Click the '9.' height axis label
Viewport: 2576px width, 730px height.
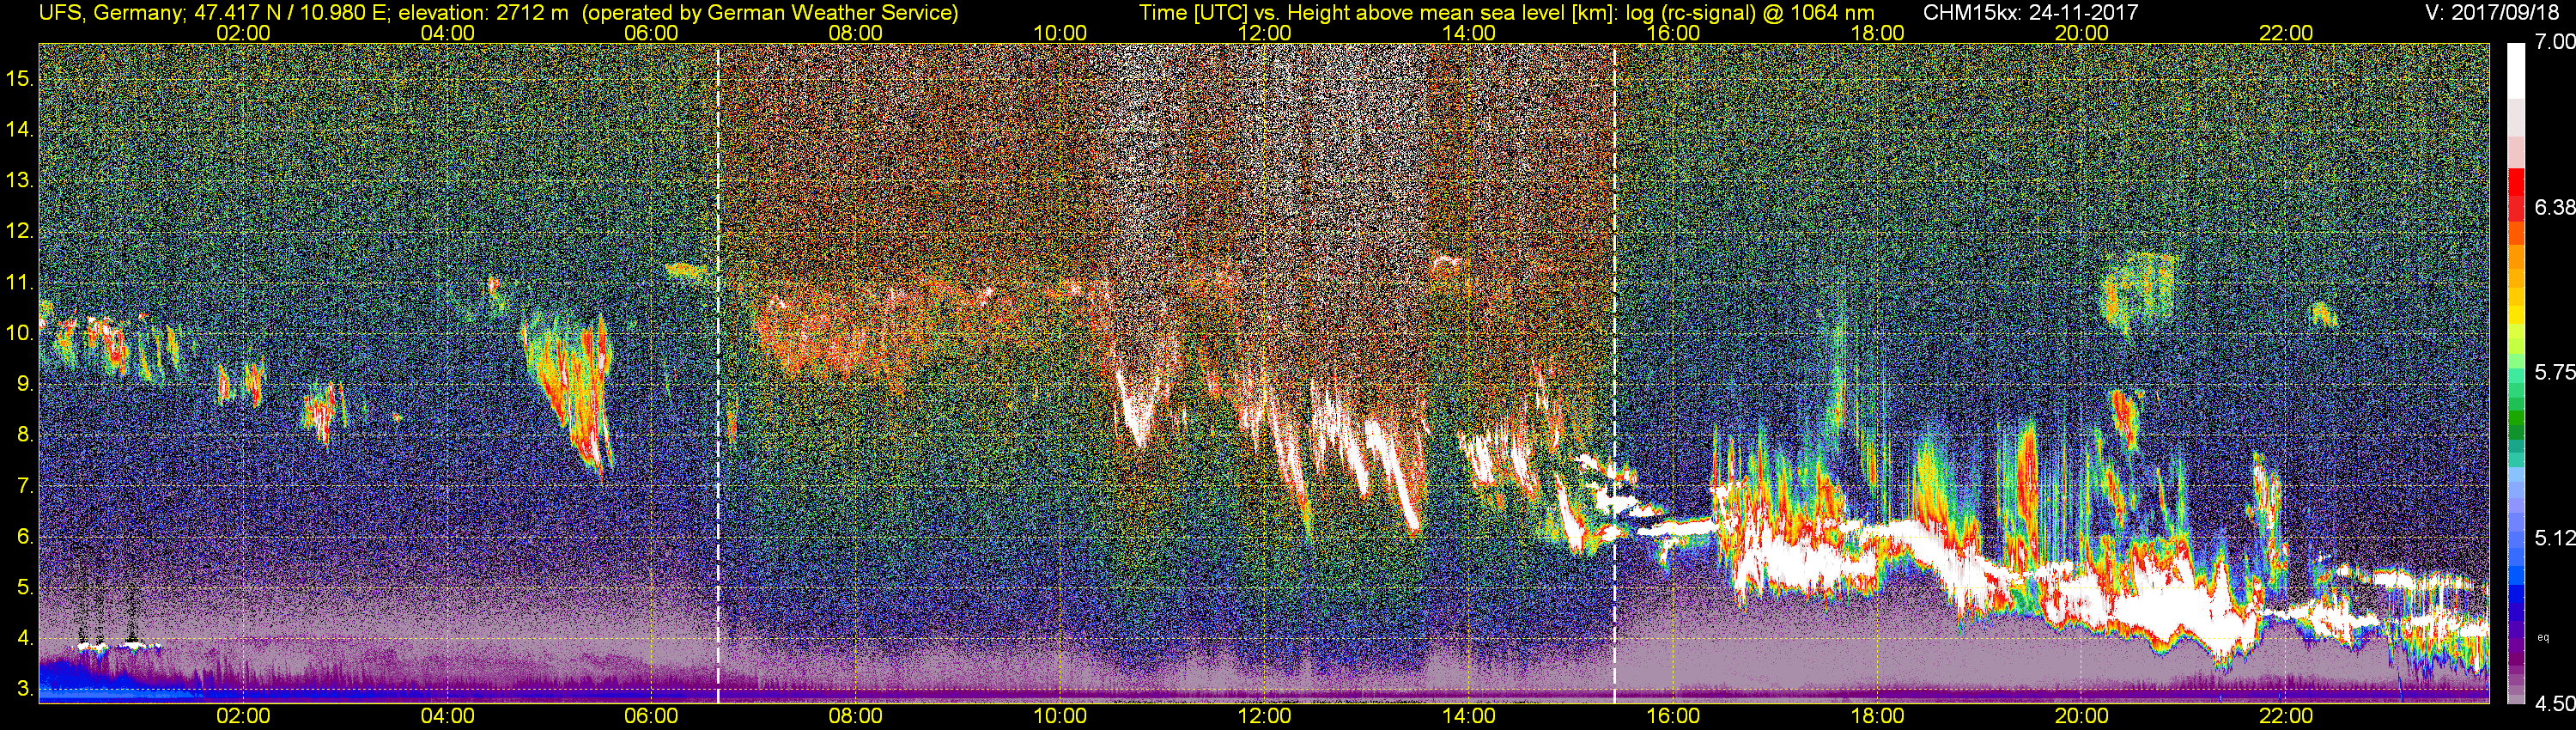click(x=26, y=385)
